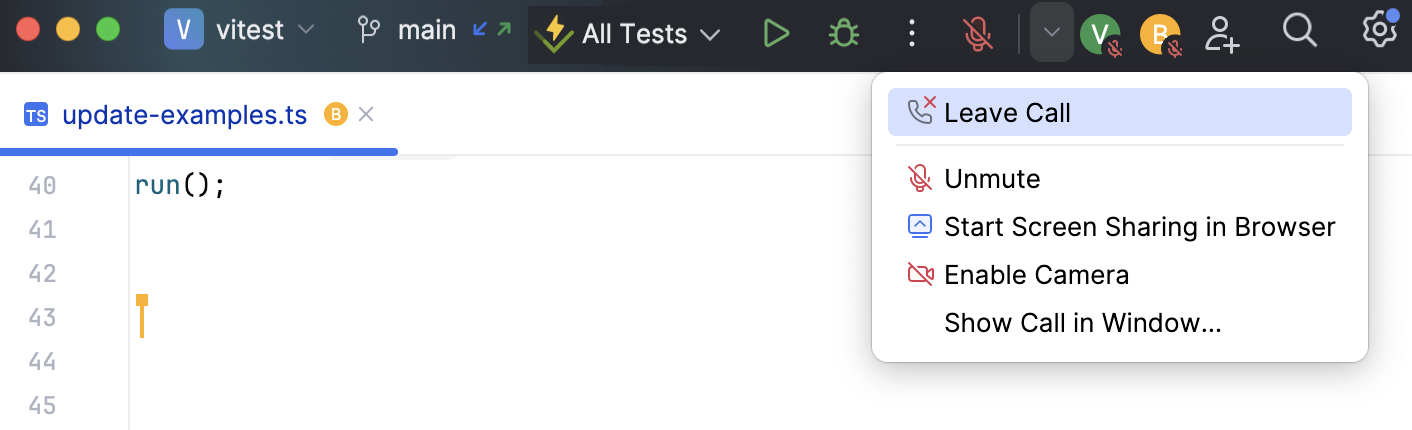Screen dimensions: 1412x430
Task: Click Show Call in Window option
Action: click(1082, 323)
